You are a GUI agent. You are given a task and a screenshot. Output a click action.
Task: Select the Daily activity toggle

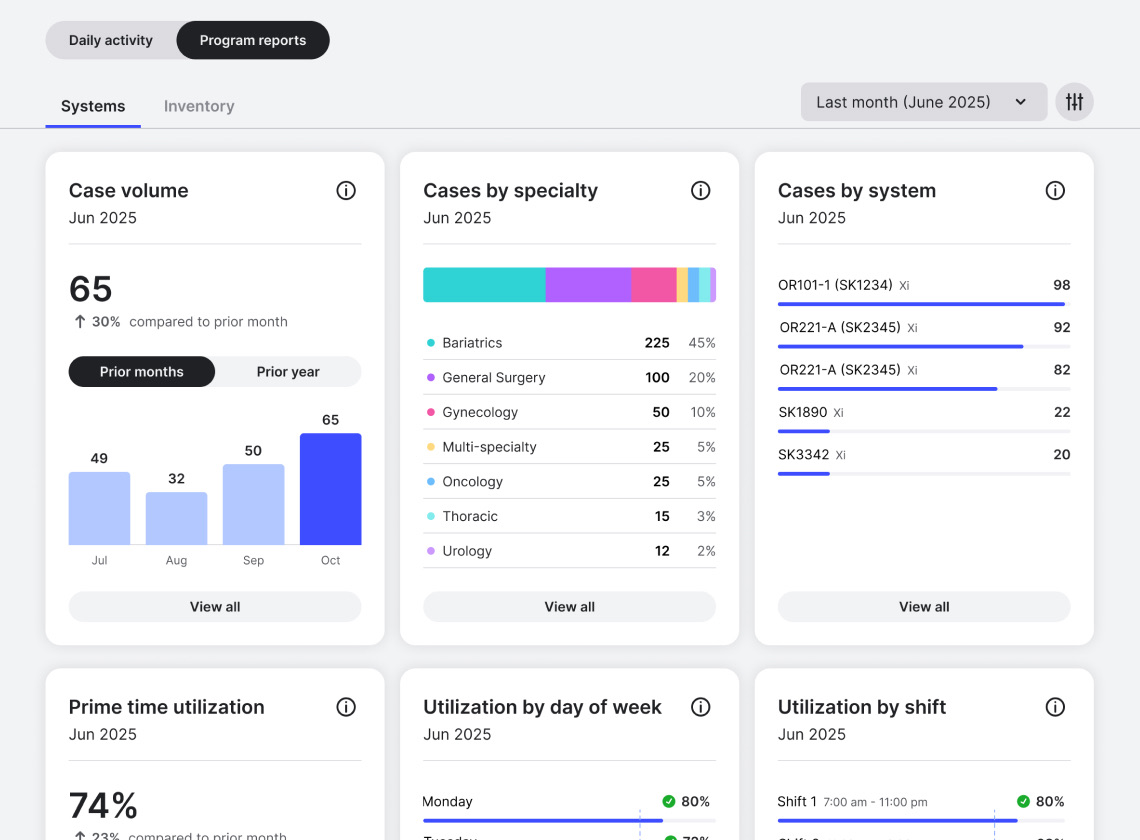coord(110,40)
